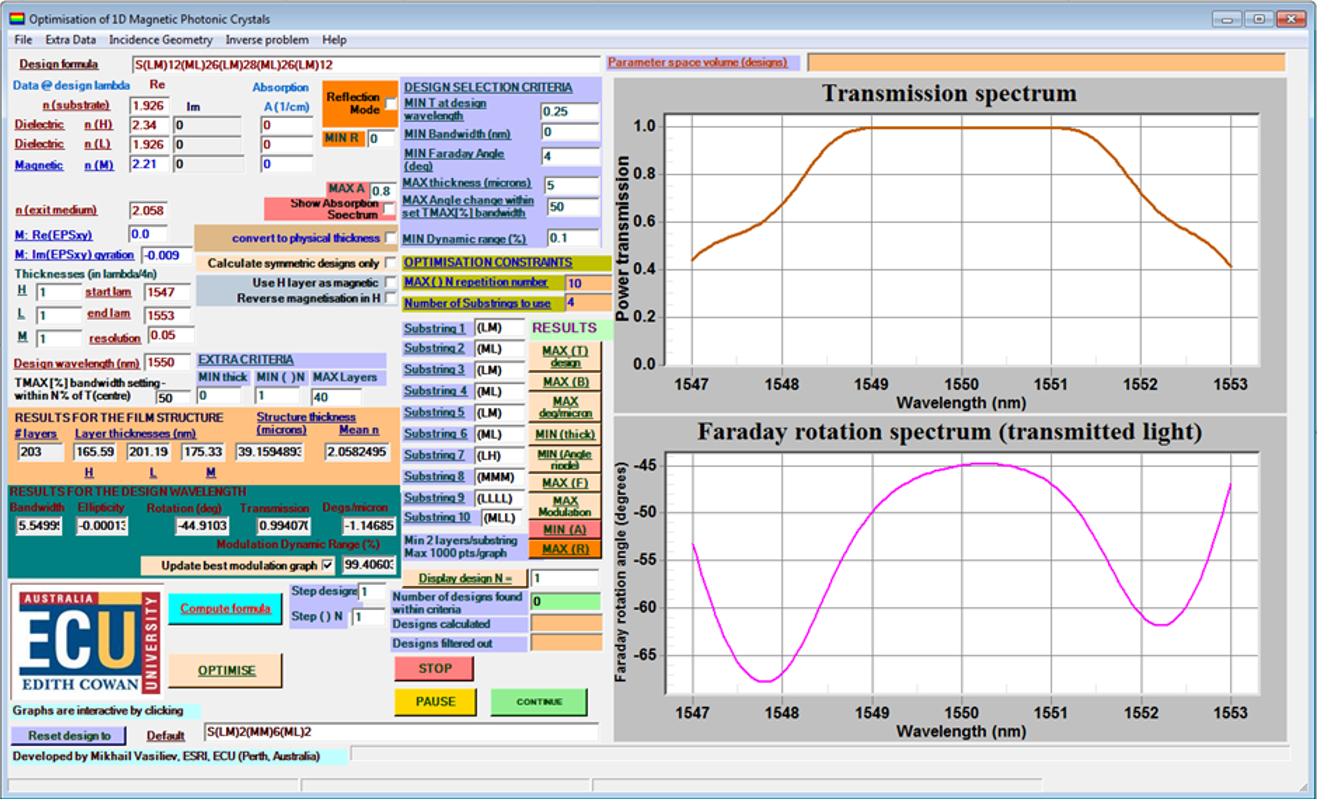Toggle convert to physical thickness
Image resolution: width=1317 pixels, height=799 pixels.
(x=390, y=238)
